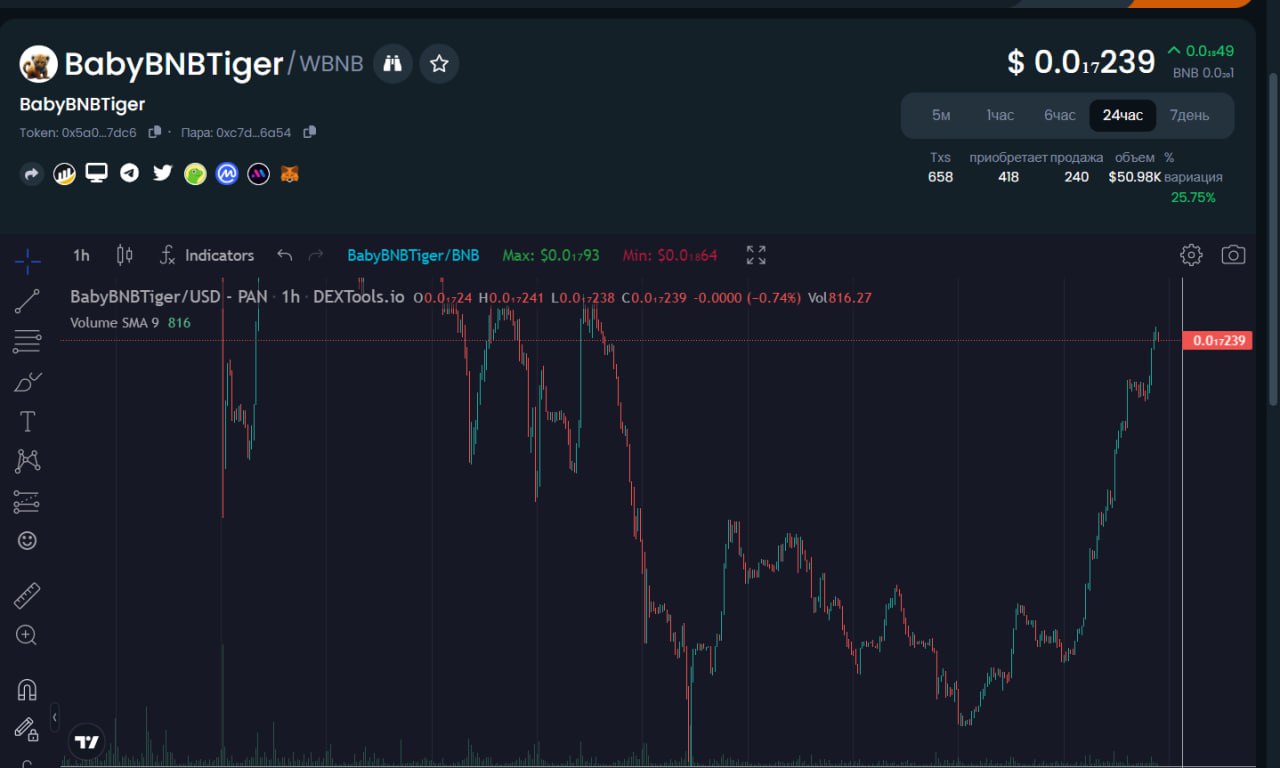Add BabyBNBTiger to favorites with star

click(x=439, y=64)
